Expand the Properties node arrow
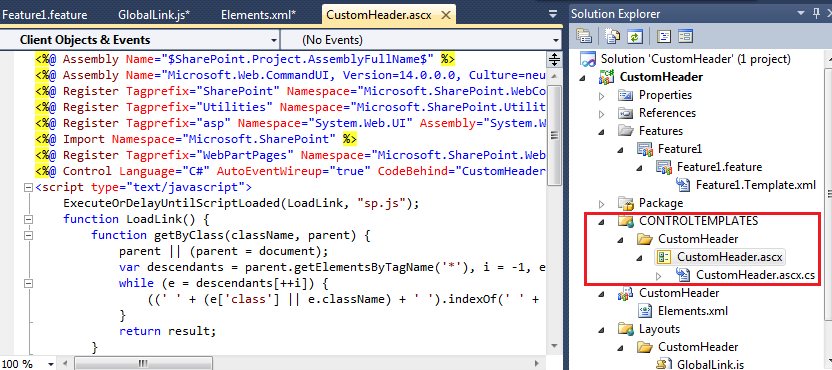This screenshot has width=832, height=370. point(602,96)
